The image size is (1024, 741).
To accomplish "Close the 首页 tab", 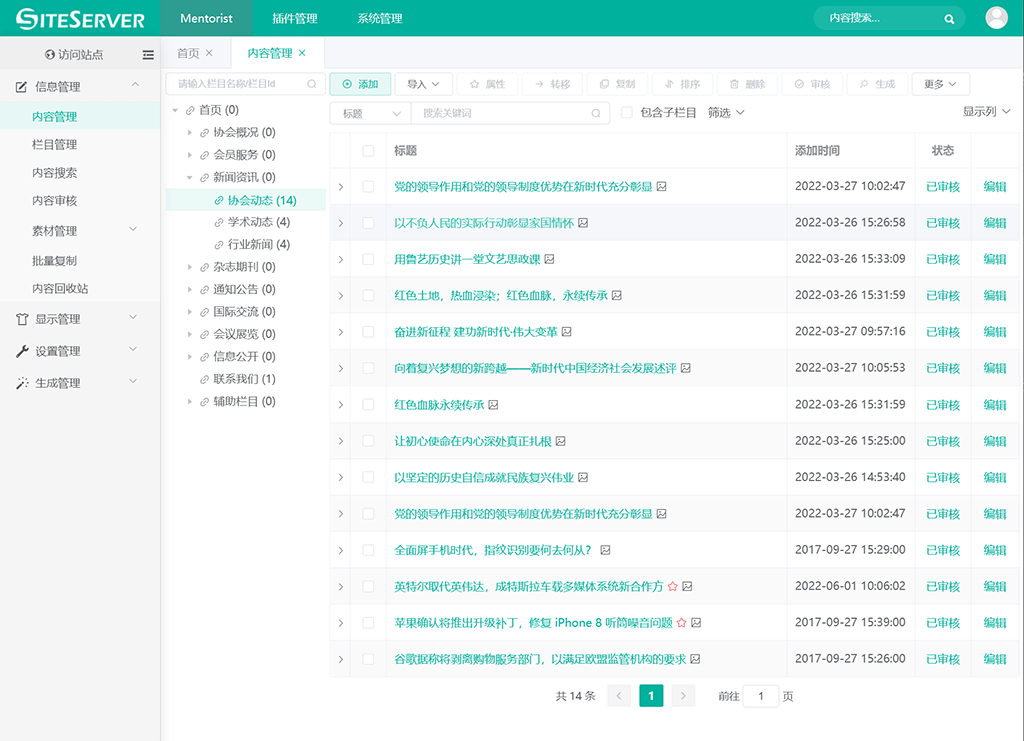I will [x=209, y=53].
